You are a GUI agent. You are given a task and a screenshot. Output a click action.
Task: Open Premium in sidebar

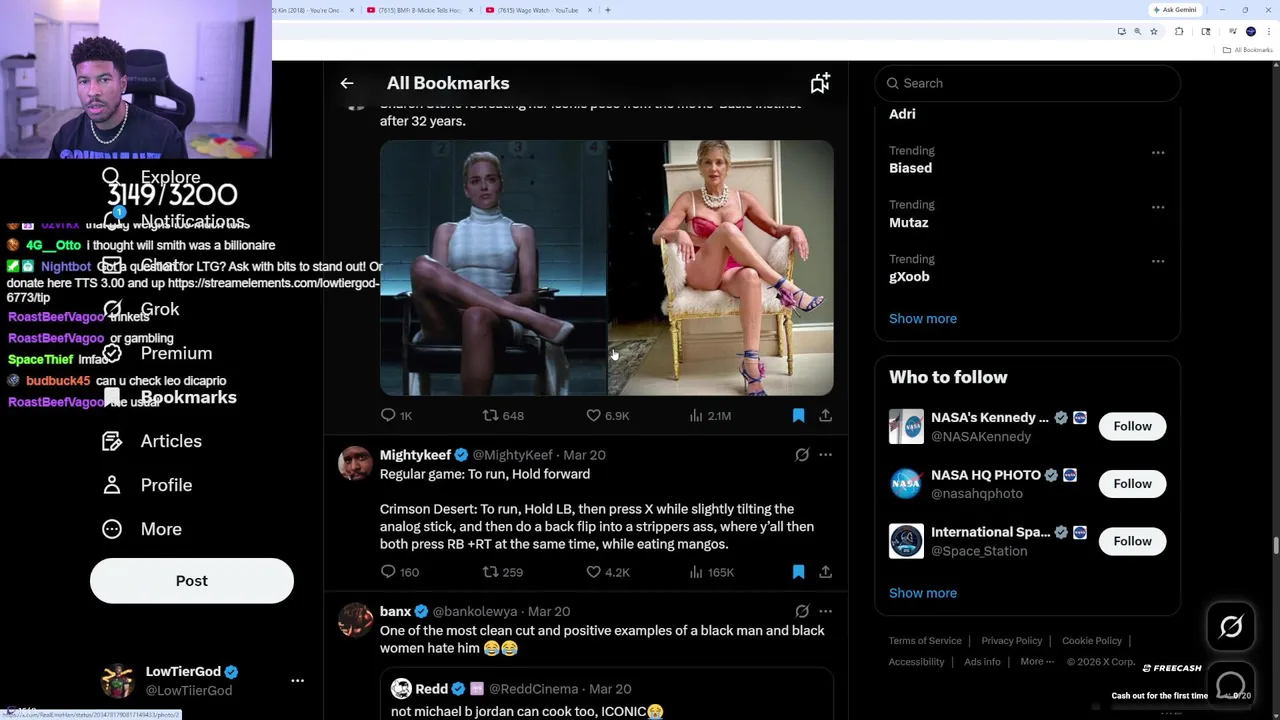coord(157,353)
